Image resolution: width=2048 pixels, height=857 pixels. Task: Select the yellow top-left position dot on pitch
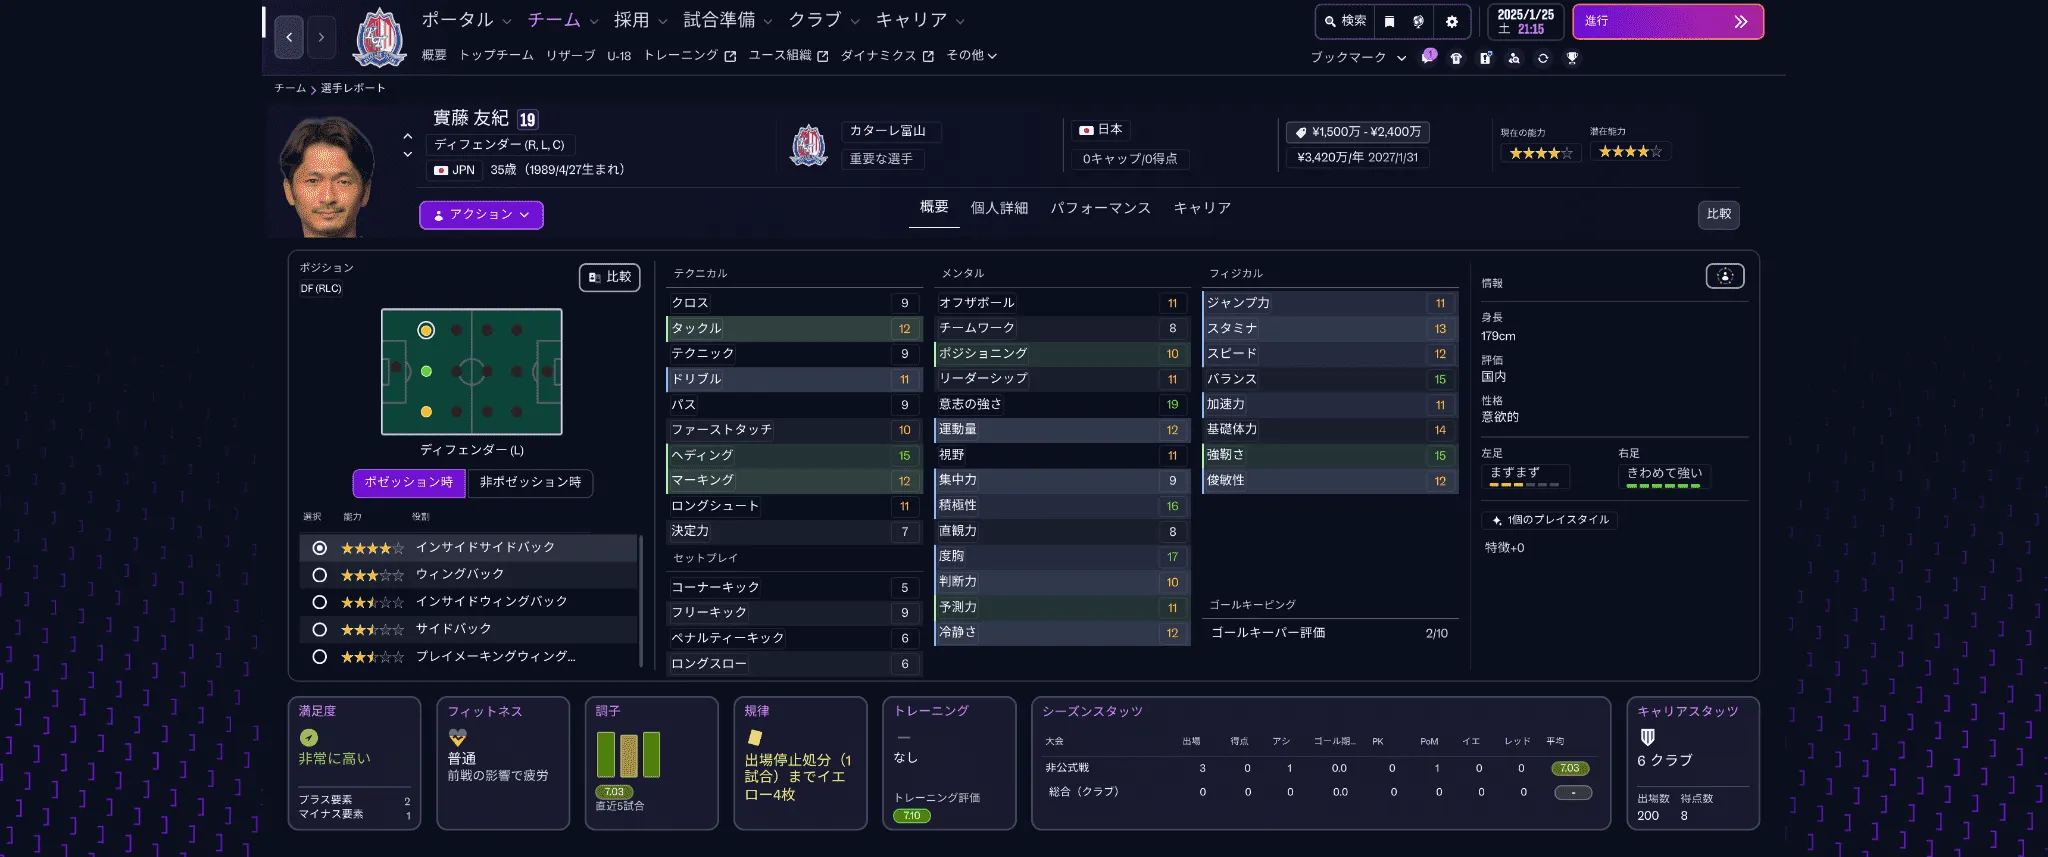click(x=426, y=330)
